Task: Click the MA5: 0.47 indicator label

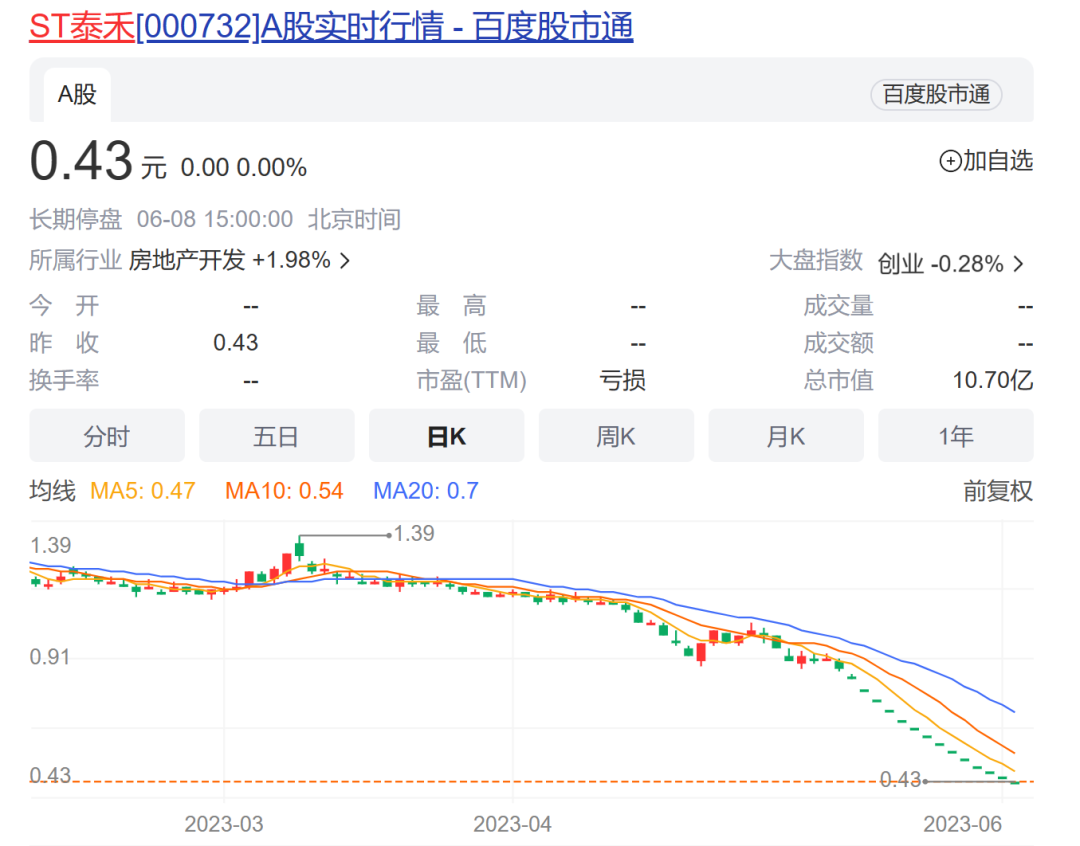Action: point(143,491)
